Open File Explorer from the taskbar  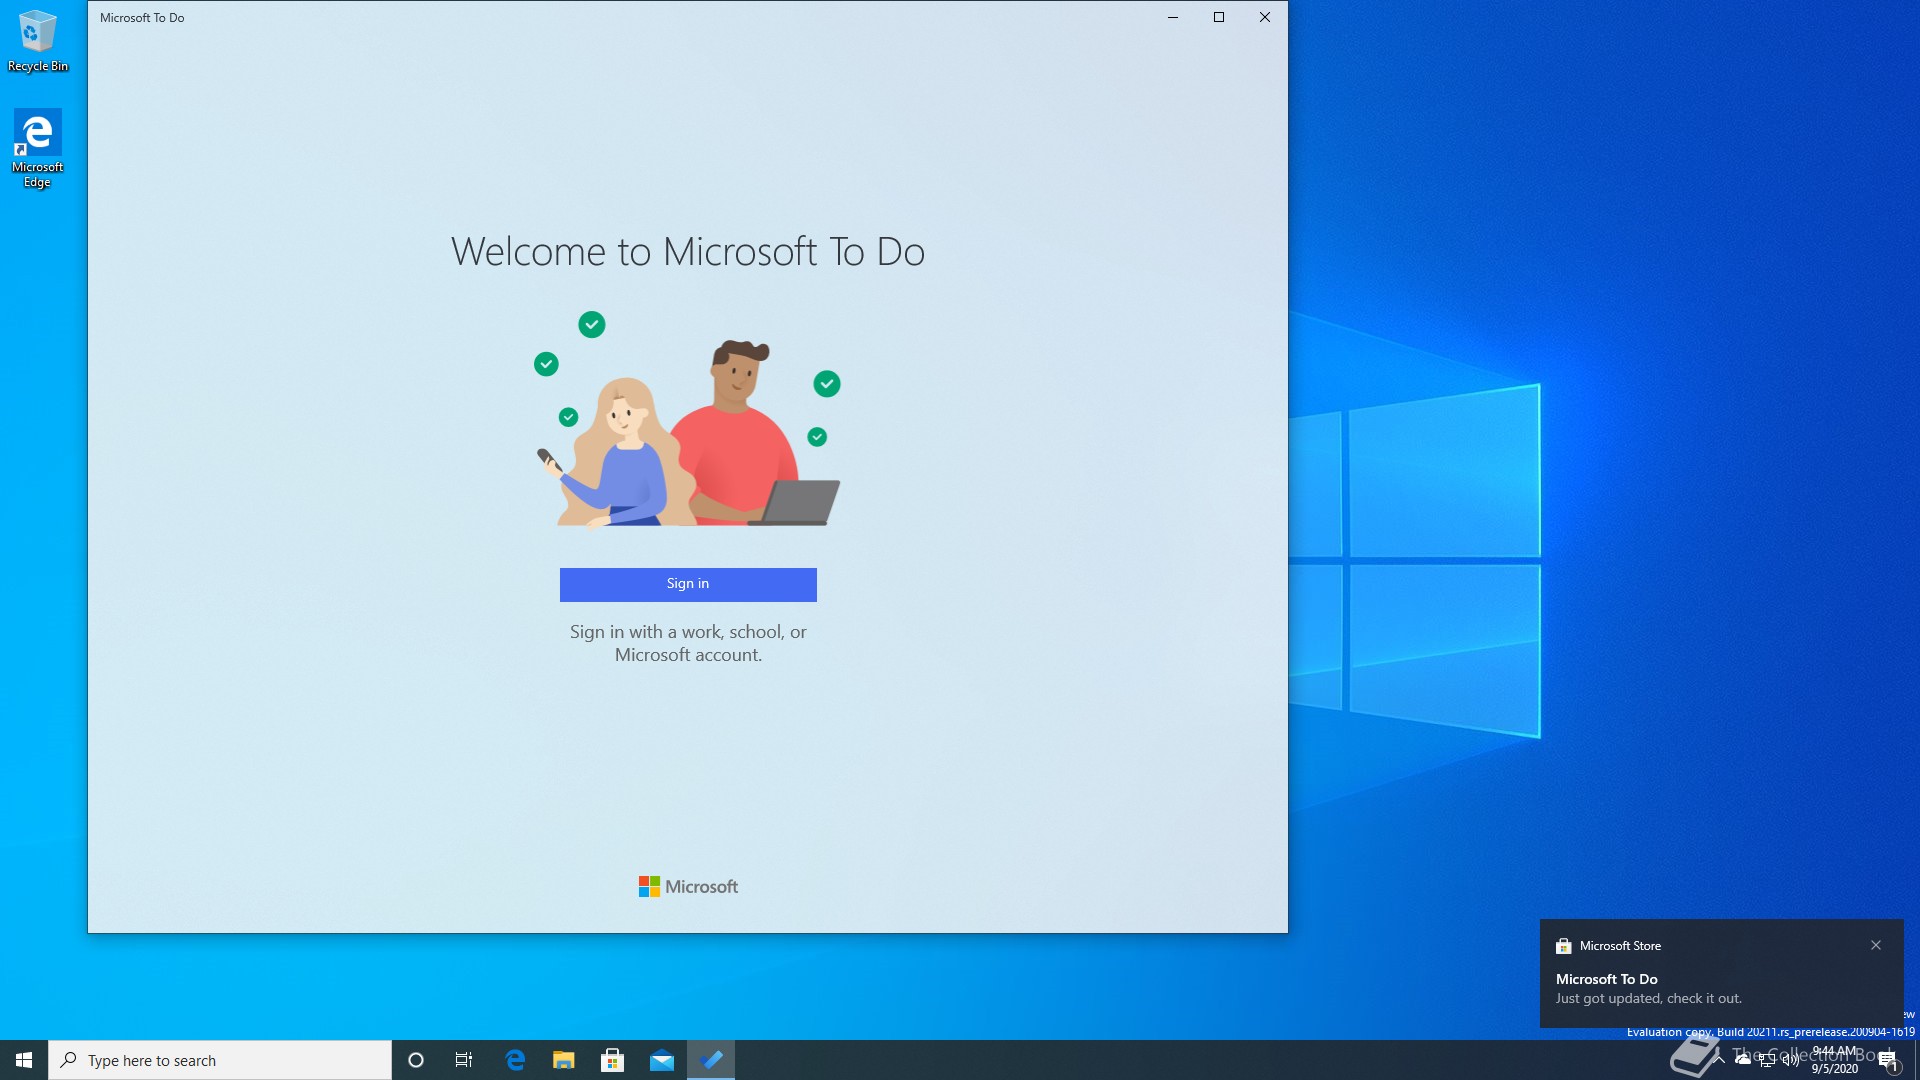coord(564,1060)
